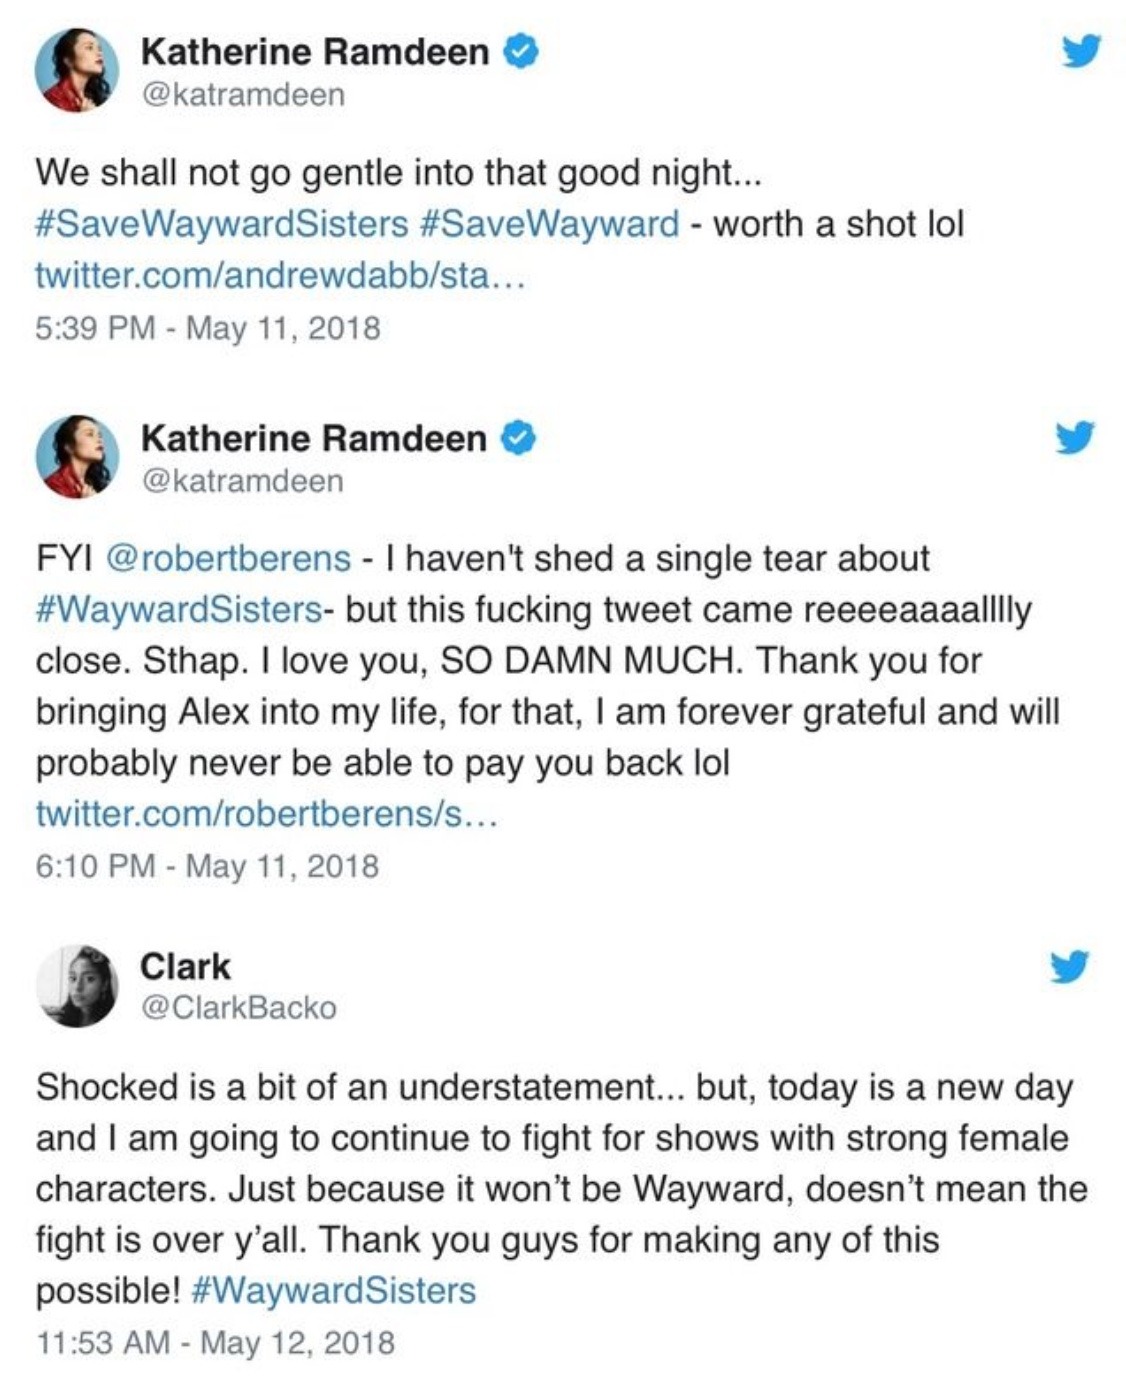Click the verified badge on the second Katherine Ramdeen tweet

click(517, 438)
